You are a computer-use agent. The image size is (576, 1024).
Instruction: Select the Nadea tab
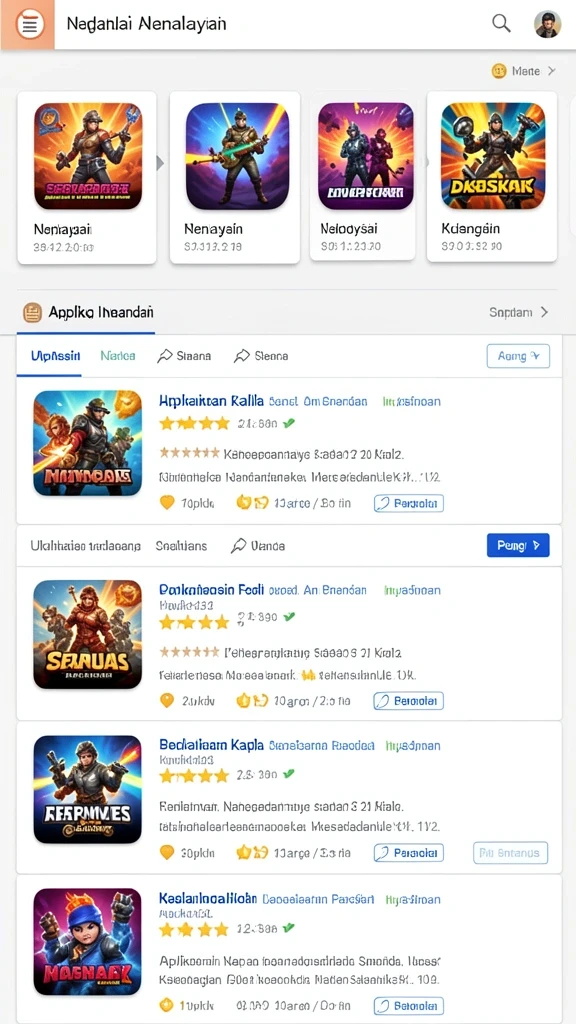[118, 356]
